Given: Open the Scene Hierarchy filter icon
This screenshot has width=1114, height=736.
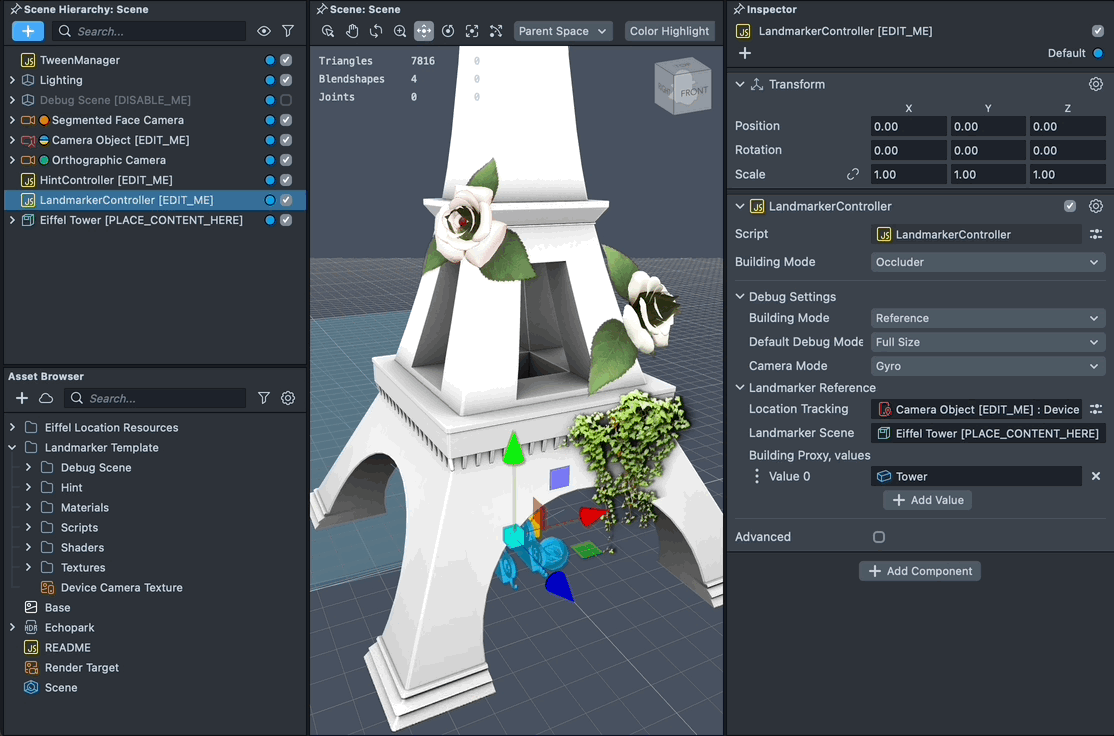Looking at the screenshot, I should coord(288,32).
